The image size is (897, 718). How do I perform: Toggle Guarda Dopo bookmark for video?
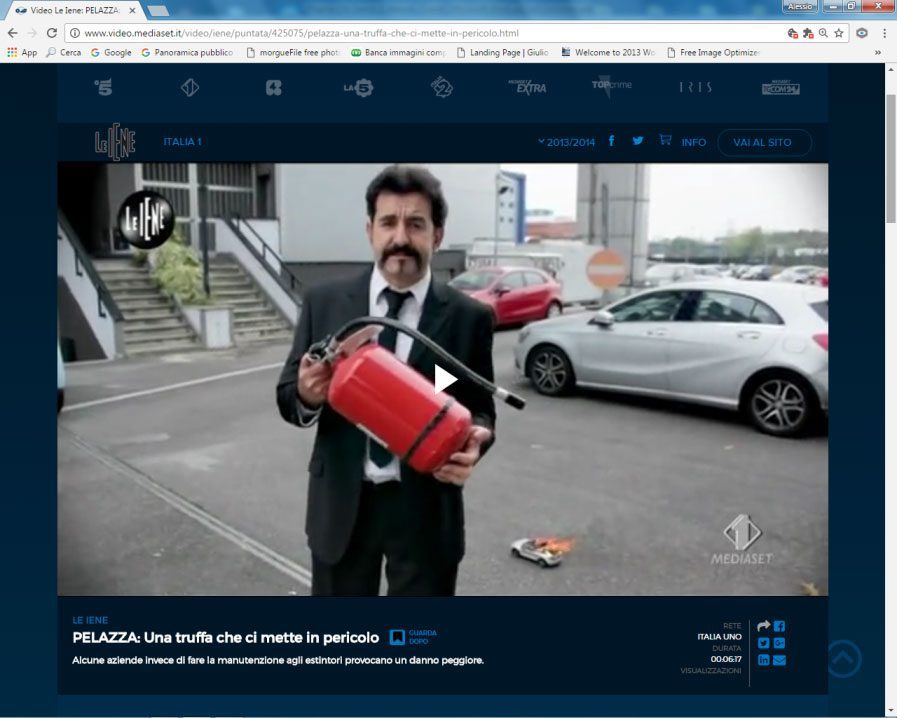(x=397, y=637)
